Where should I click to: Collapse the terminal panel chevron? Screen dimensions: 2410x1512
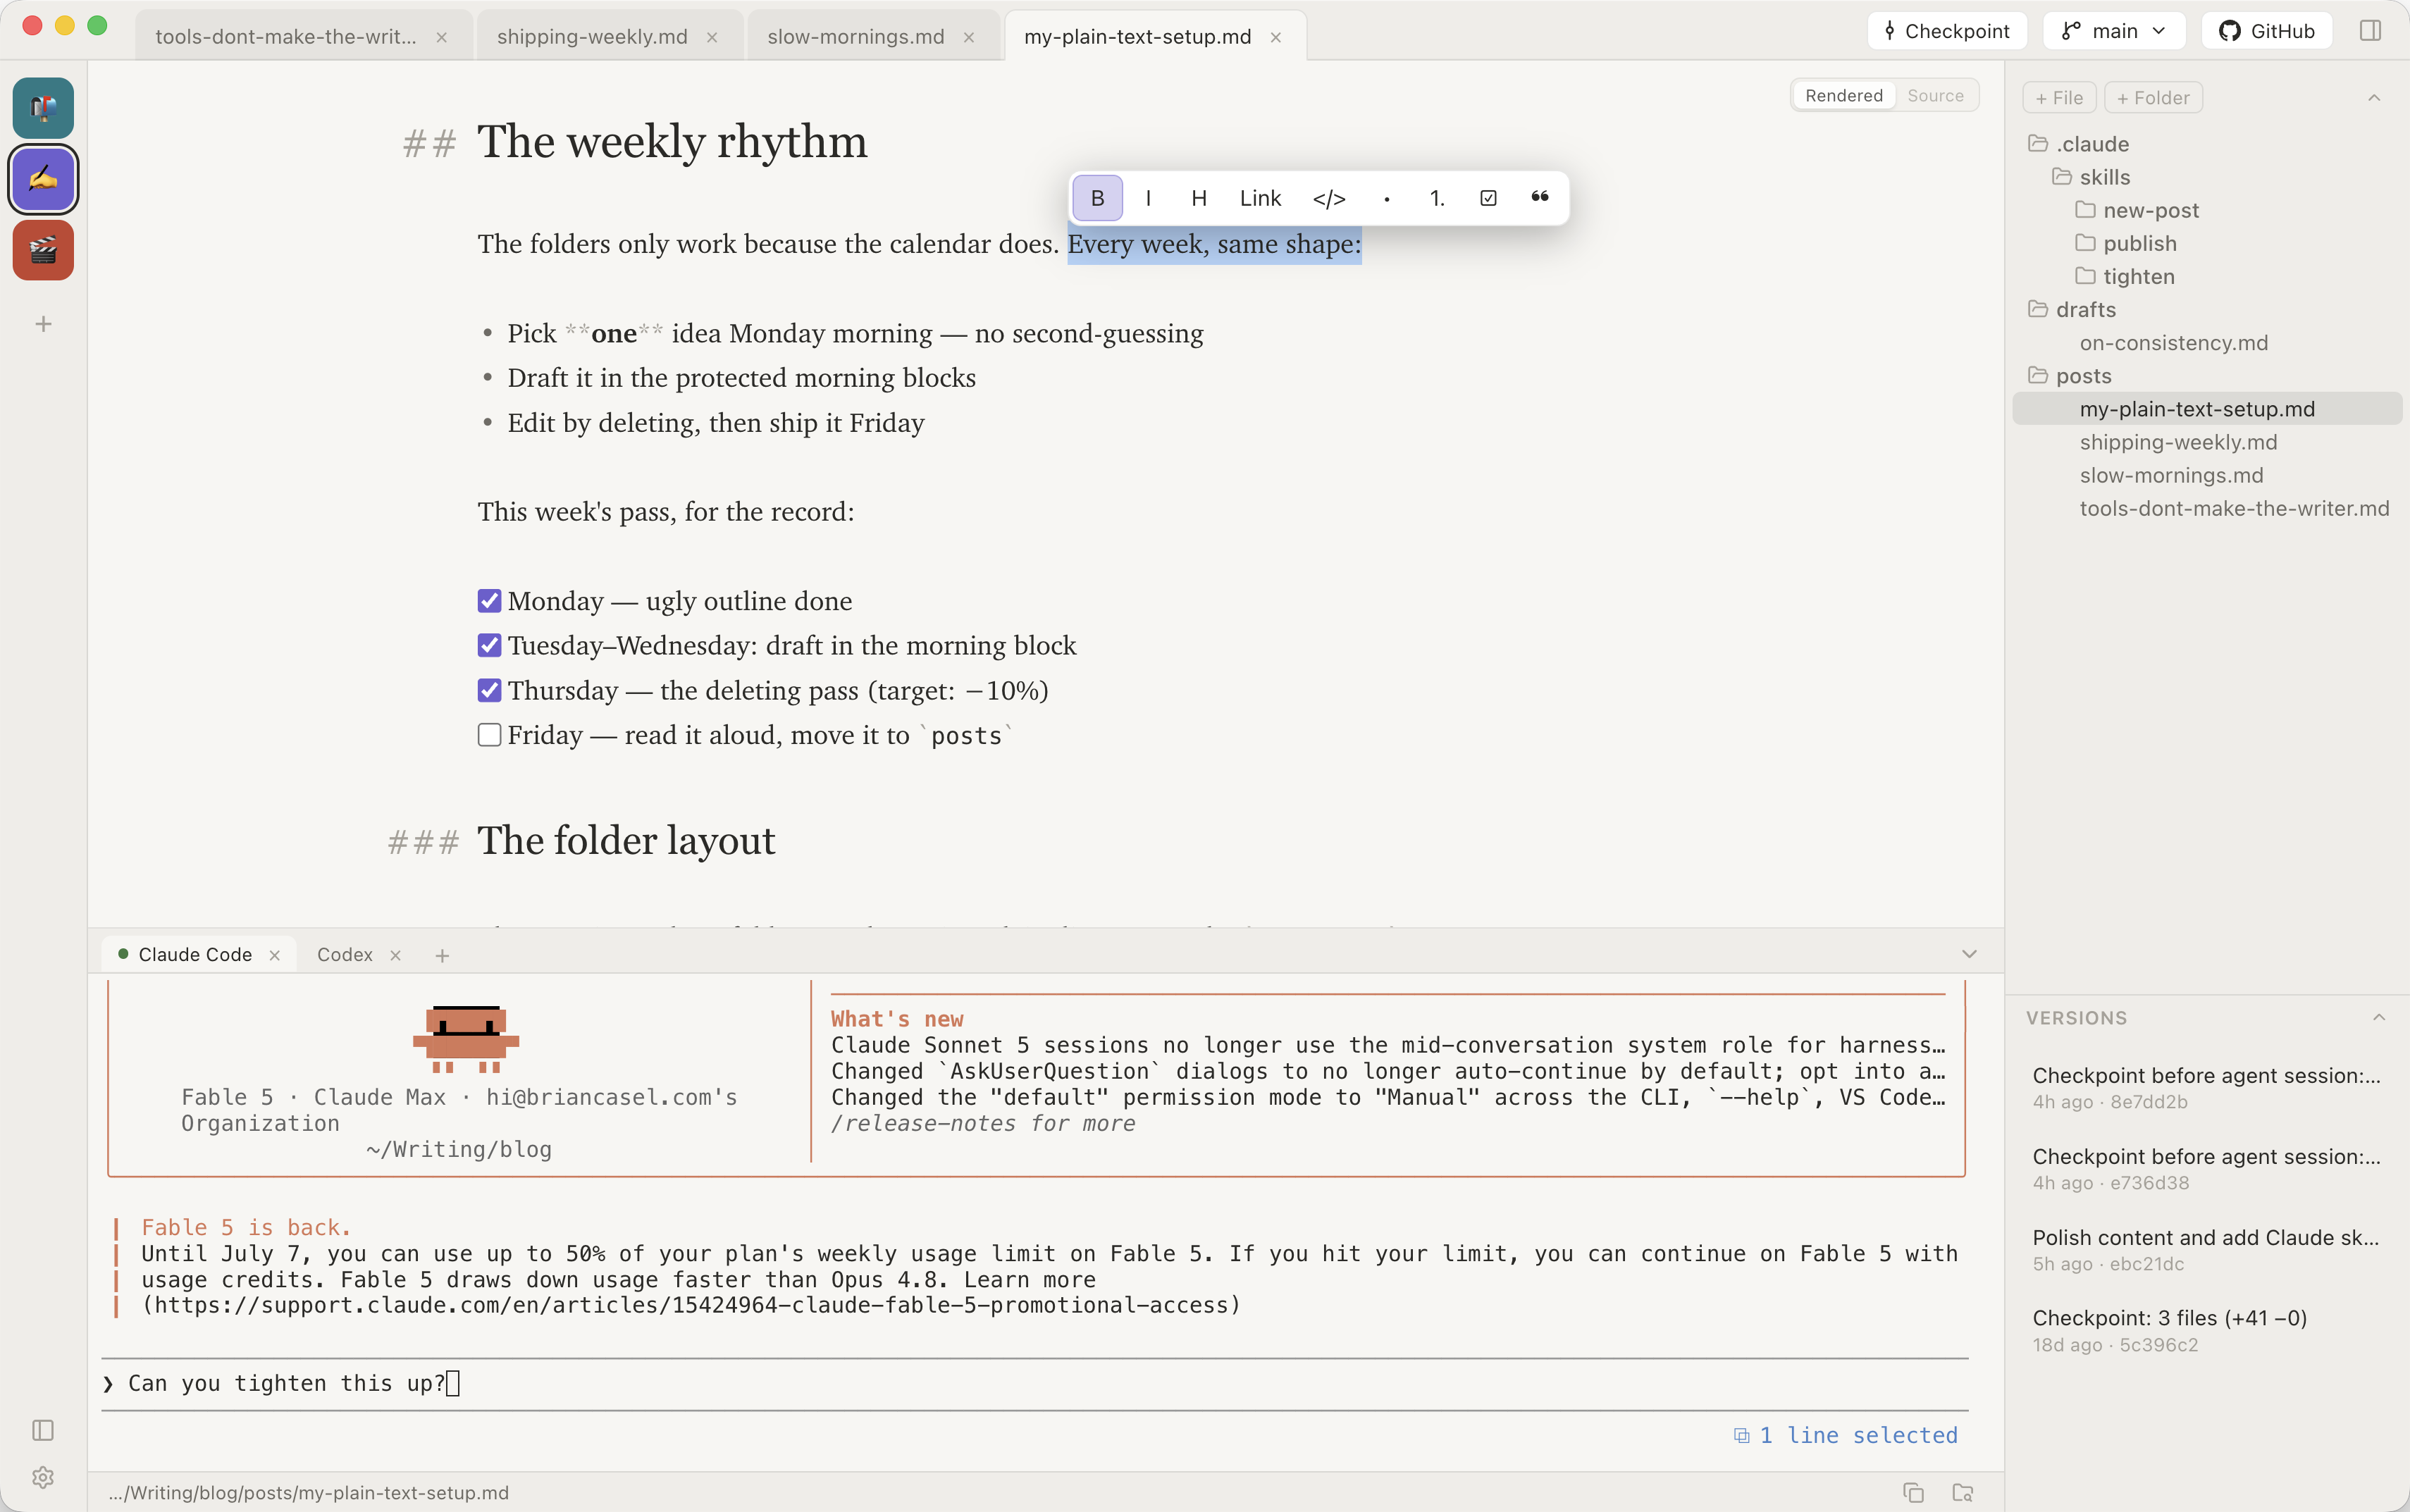(1969, 954)
